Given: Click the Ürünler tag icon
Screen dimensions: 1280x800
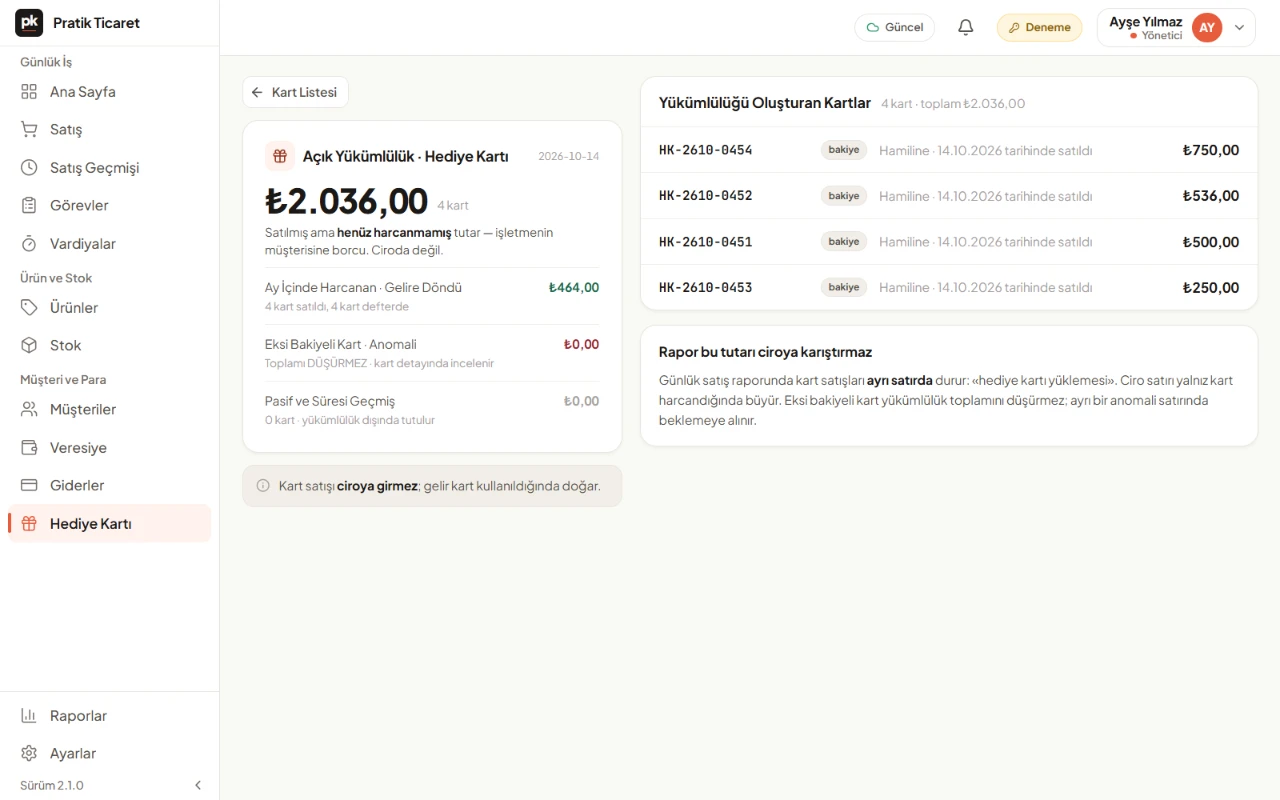Looking at the screenshot, I should (30, 308).
